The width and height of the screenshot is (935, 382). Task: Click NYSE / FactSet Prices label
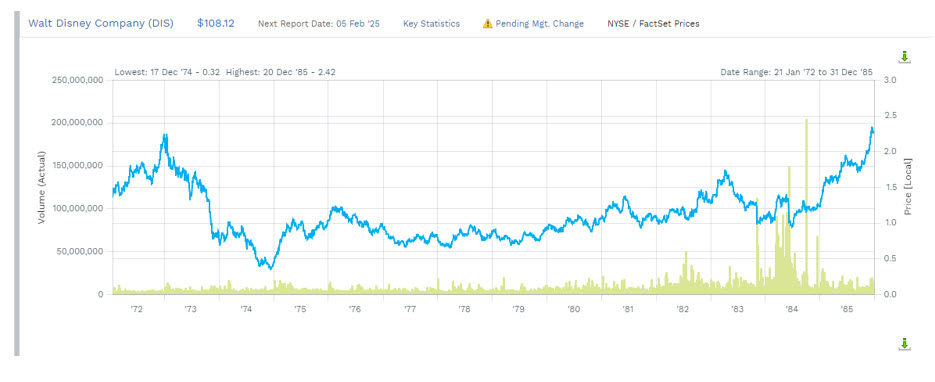coord(654,24)
